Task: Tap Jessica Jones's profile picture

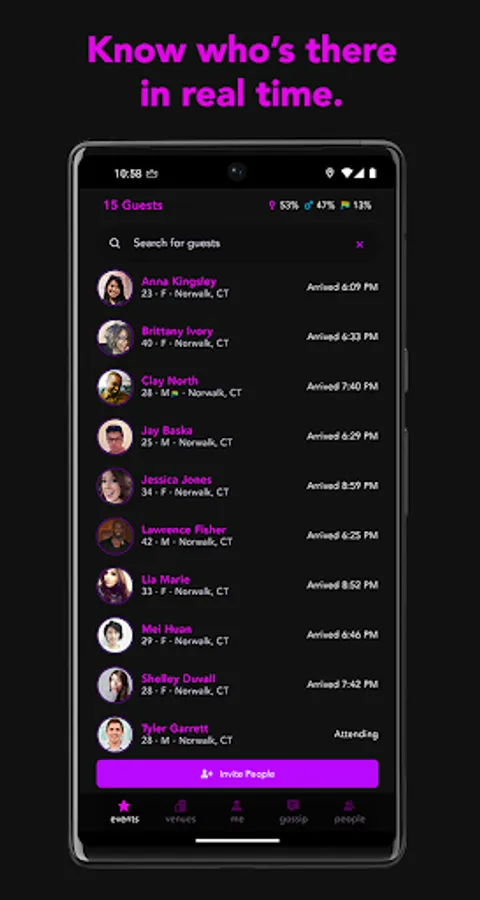Action: pyautogui.click(x=115, y=486)
